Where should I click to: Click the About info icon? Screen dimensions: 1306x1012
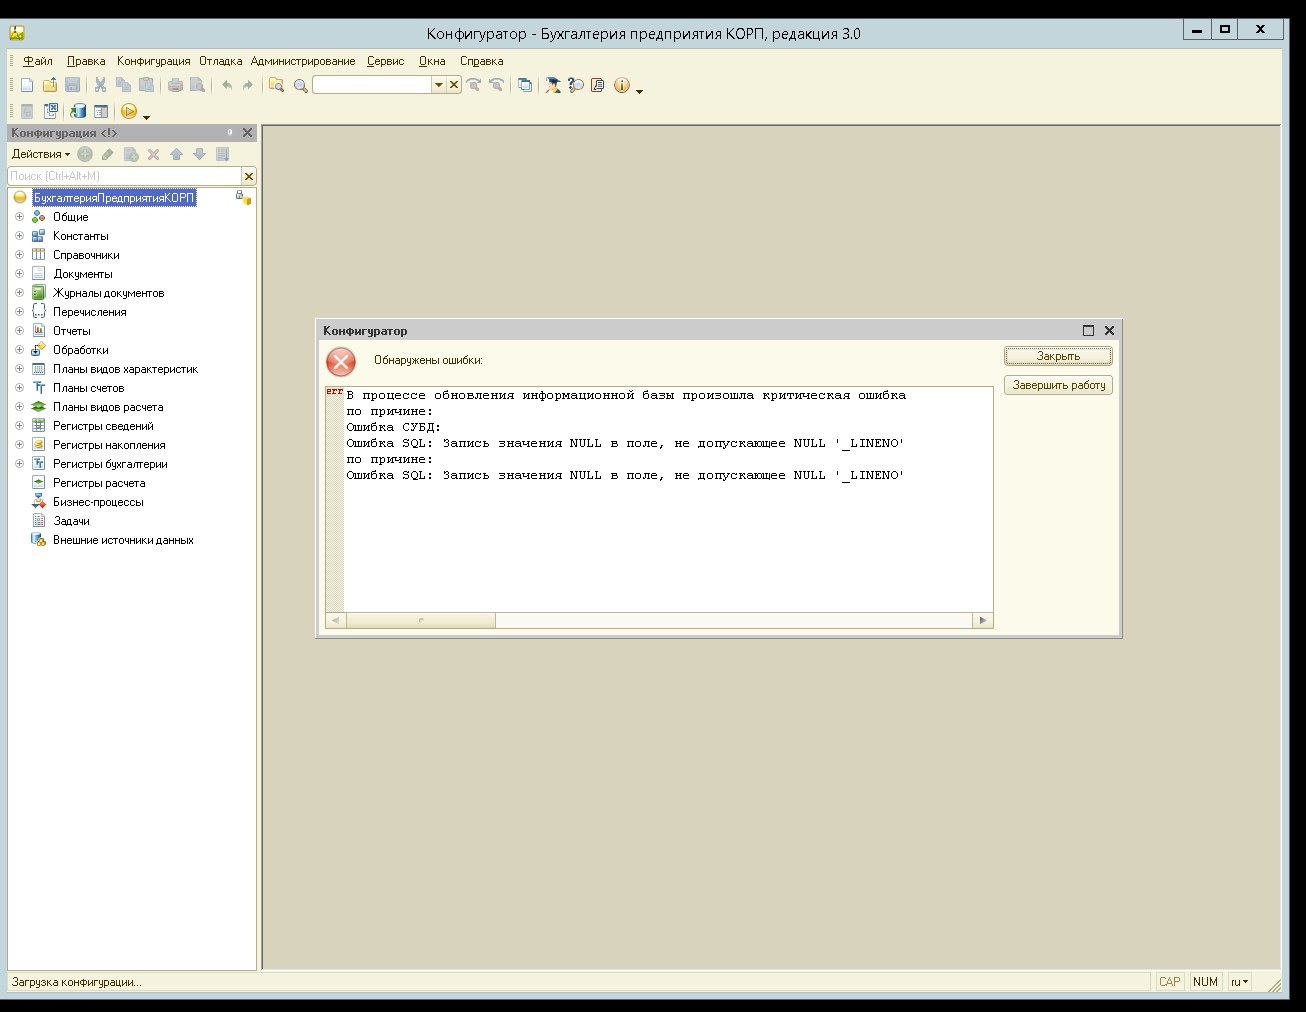pyautogui.click(x=621, y=85)
